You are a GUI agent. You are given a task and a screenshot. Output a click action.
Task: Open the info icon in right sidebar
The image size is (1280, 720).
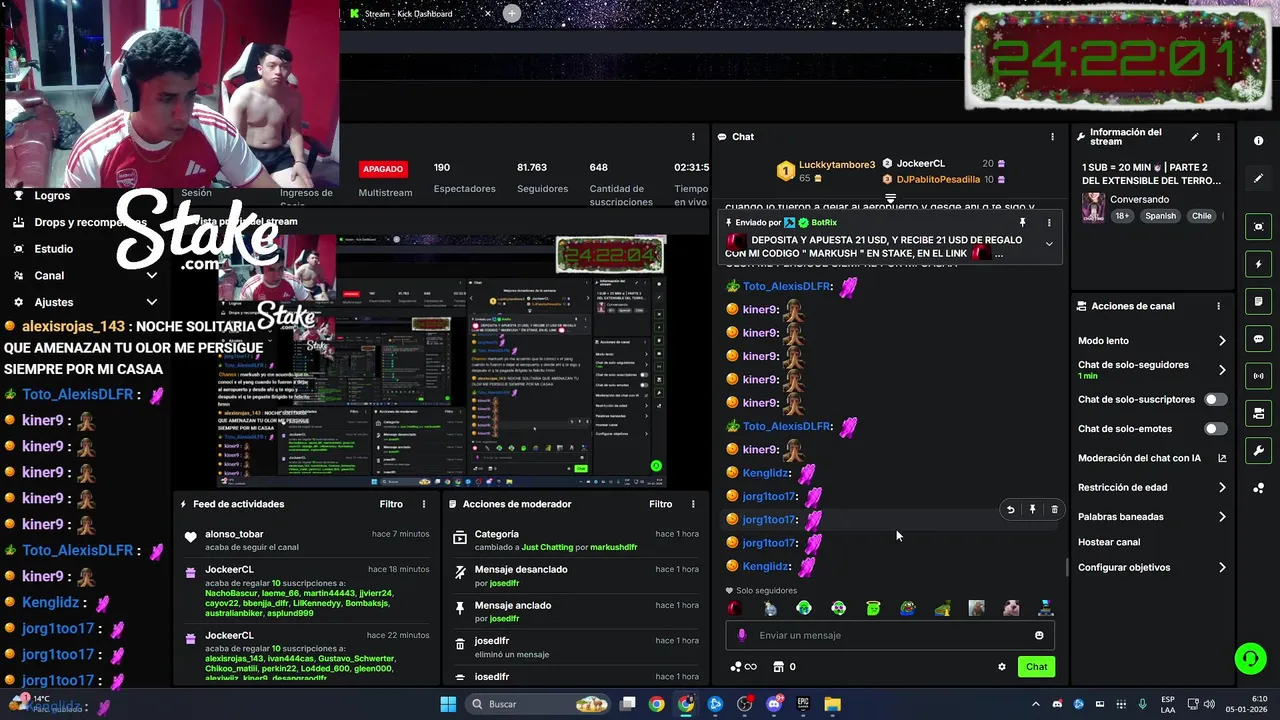point(1258,141)
